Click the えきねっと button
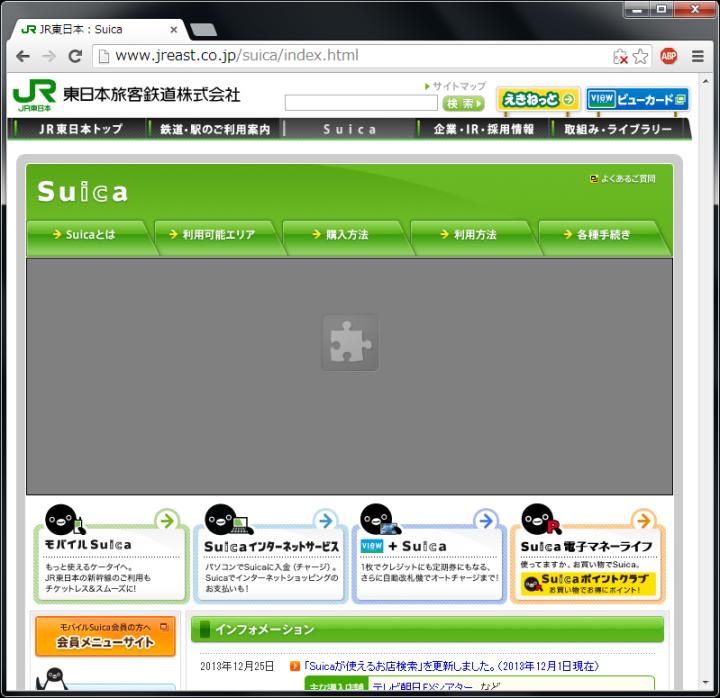Screen dimensions: 720x698 pos(538,99)
